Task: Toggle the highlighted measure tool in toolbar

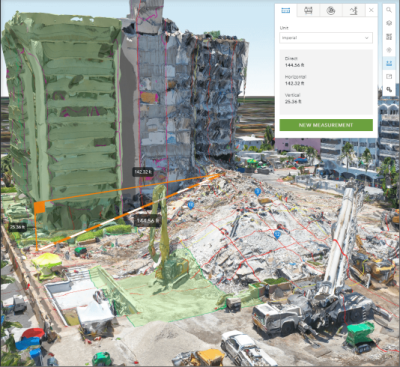Action: 389,63
